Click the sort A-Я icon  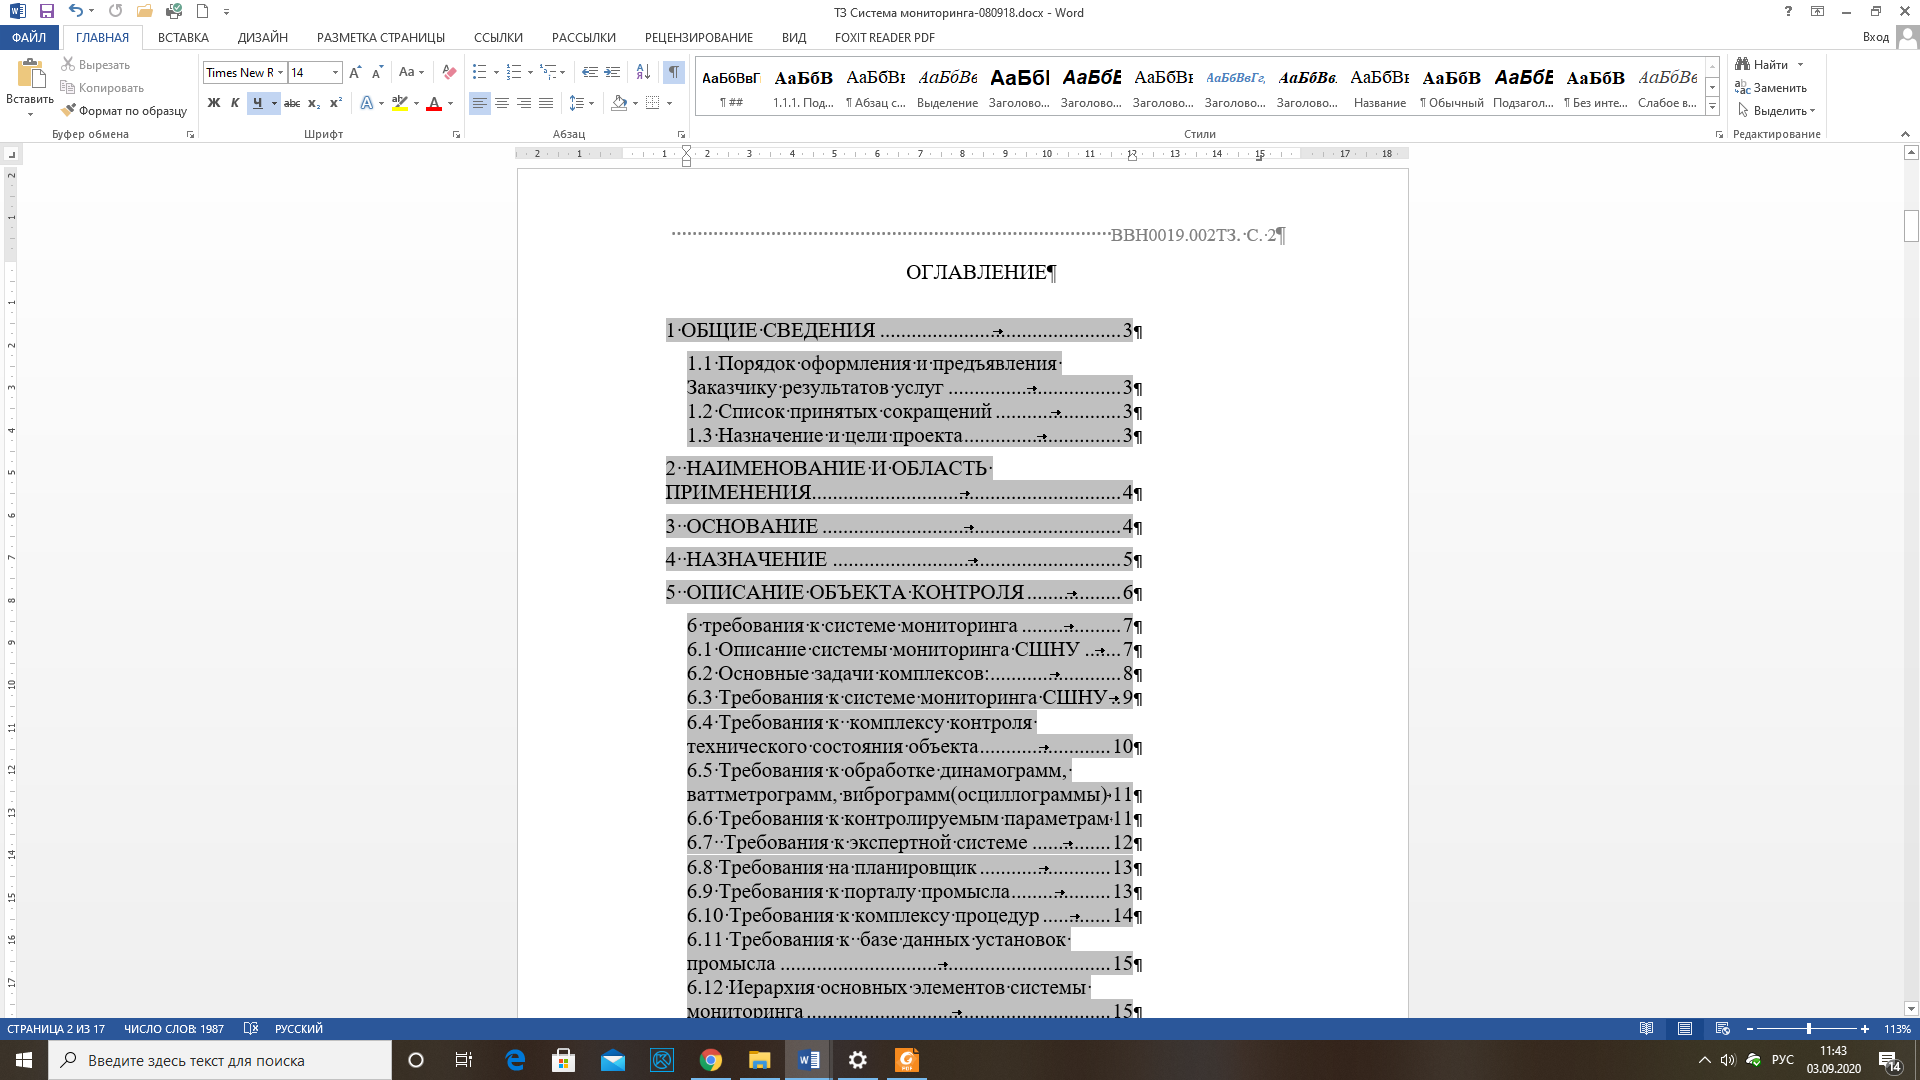point(643,72)
